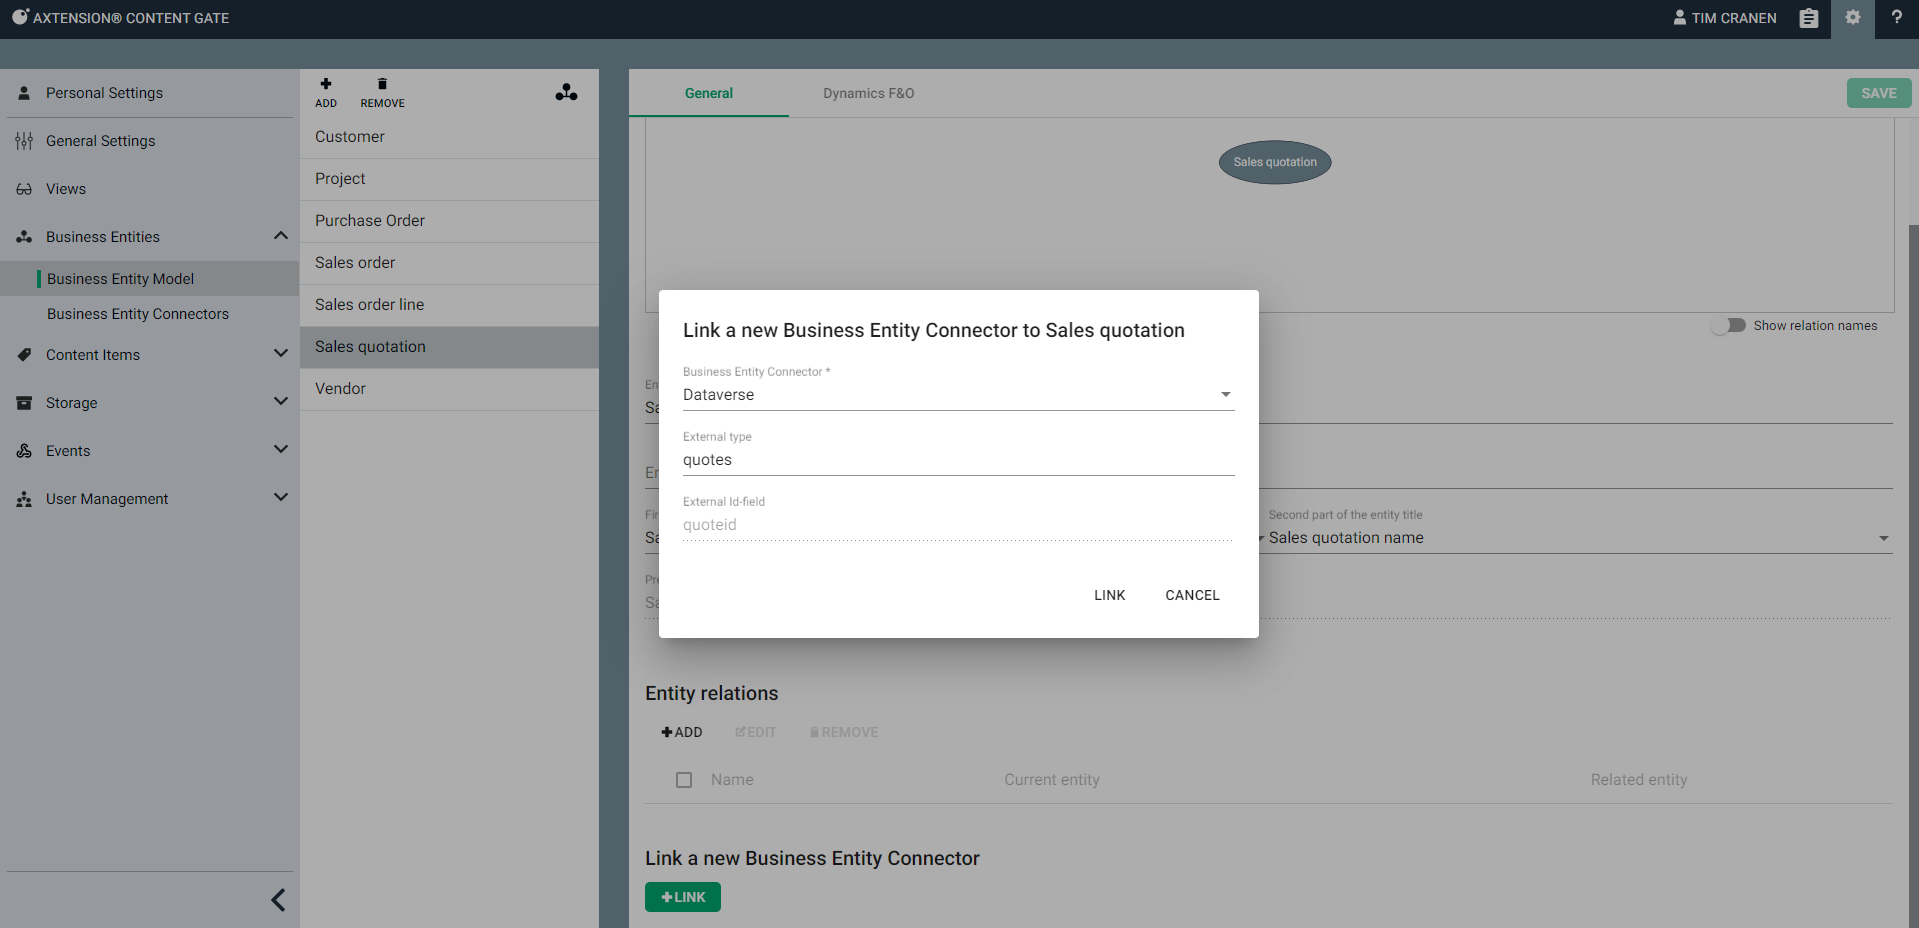Collapse the sidebar with the left chevron
The image size is (1919, 928).
[x=278, y=900]
